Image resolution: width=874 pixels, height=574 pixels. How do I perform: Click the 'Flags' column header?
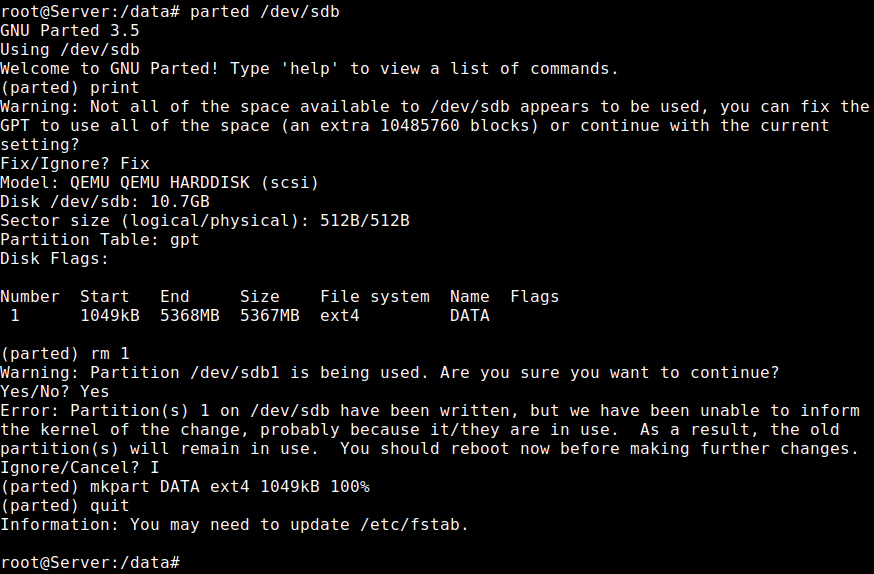[x=535, y=296]
